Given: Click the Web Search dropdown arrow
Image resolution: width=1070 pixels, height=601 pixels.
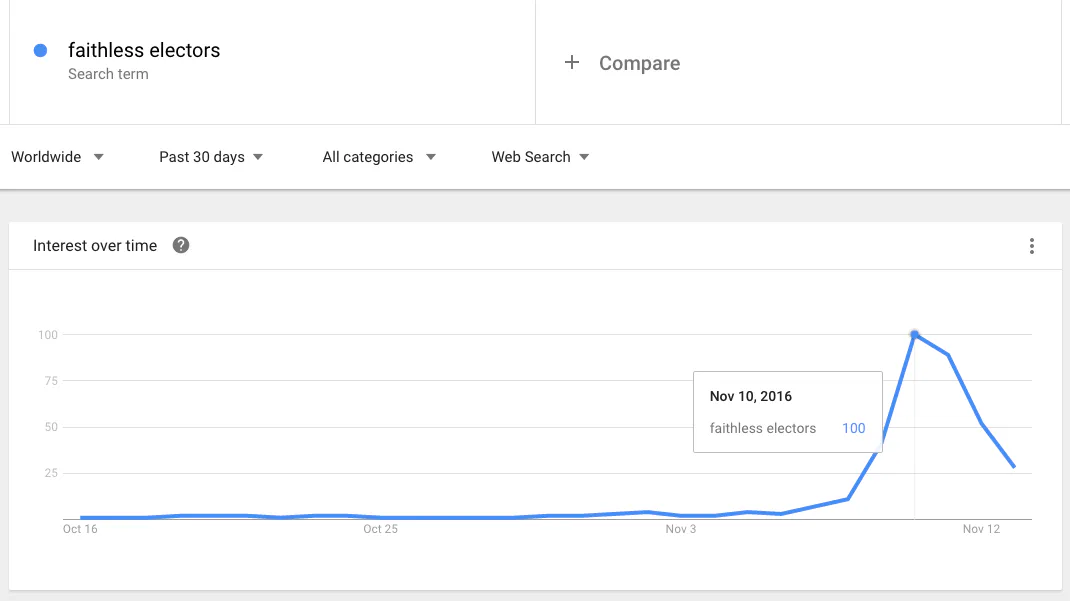Looking at the screenshot, I should (x=584, y=157).
